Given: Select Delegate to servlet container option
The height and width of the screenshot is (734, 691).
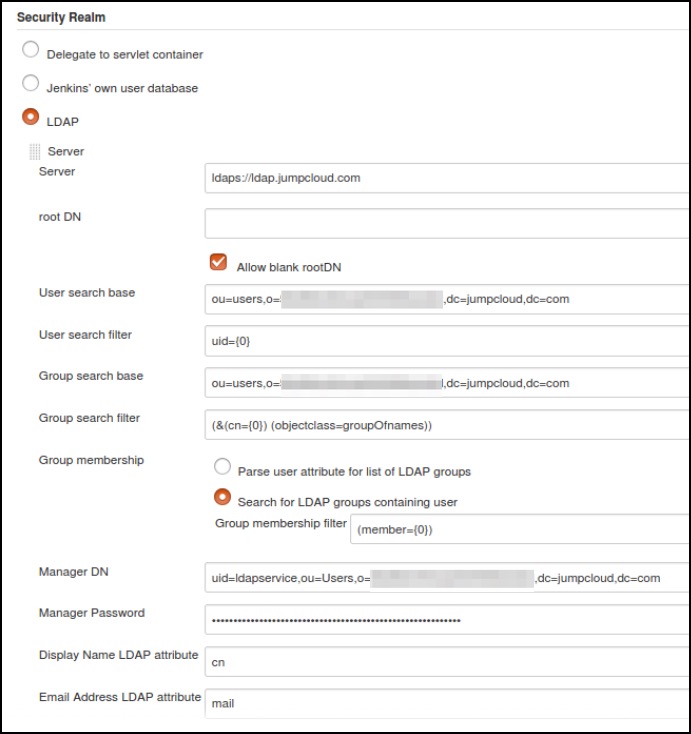Looking at the screenshot, I should (31, 51).
